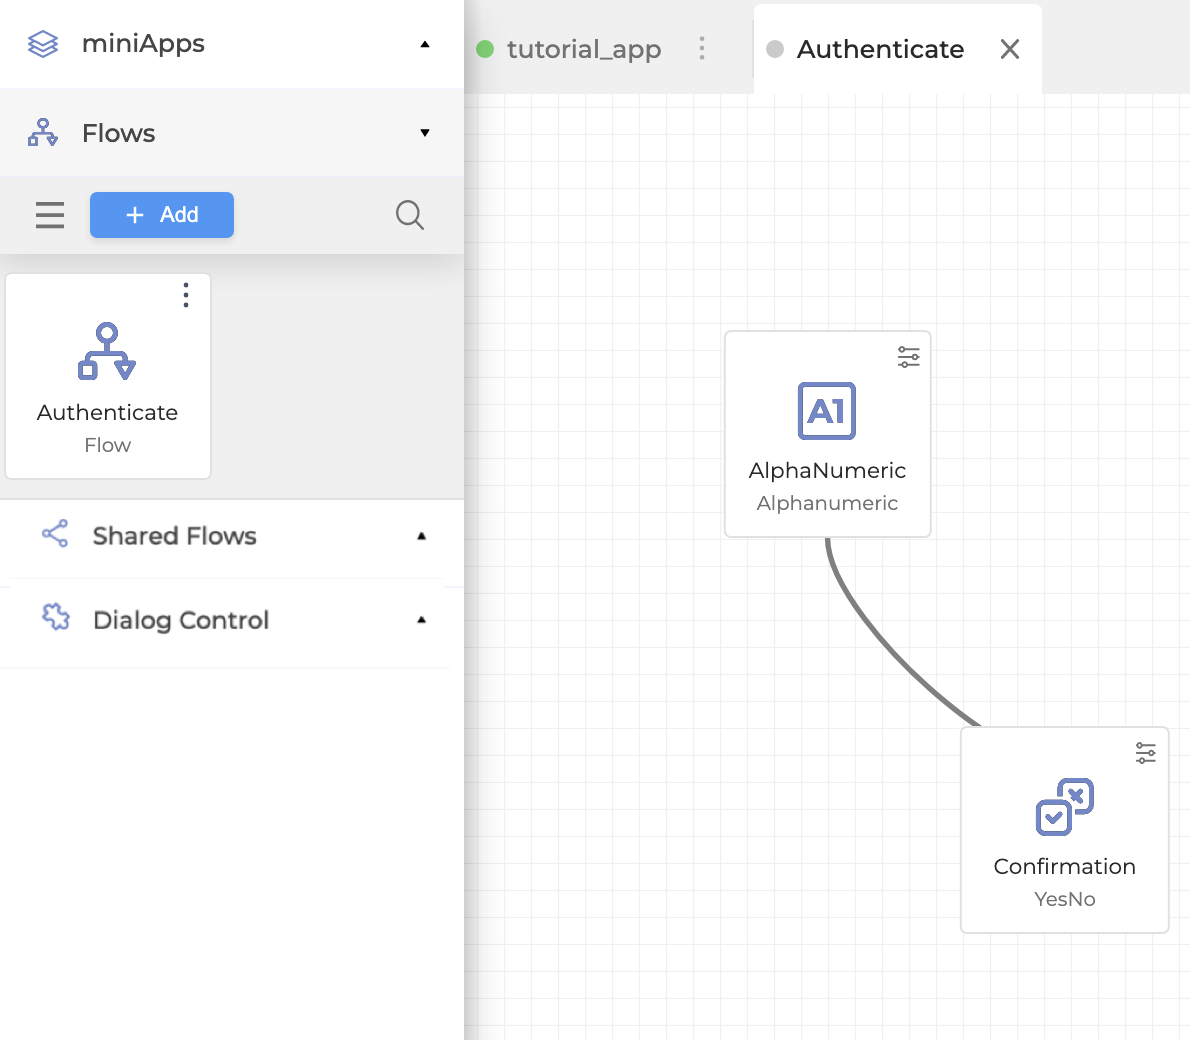Expand the miniApps section arrow
Screen dimensions: 1192x1040
425,44
